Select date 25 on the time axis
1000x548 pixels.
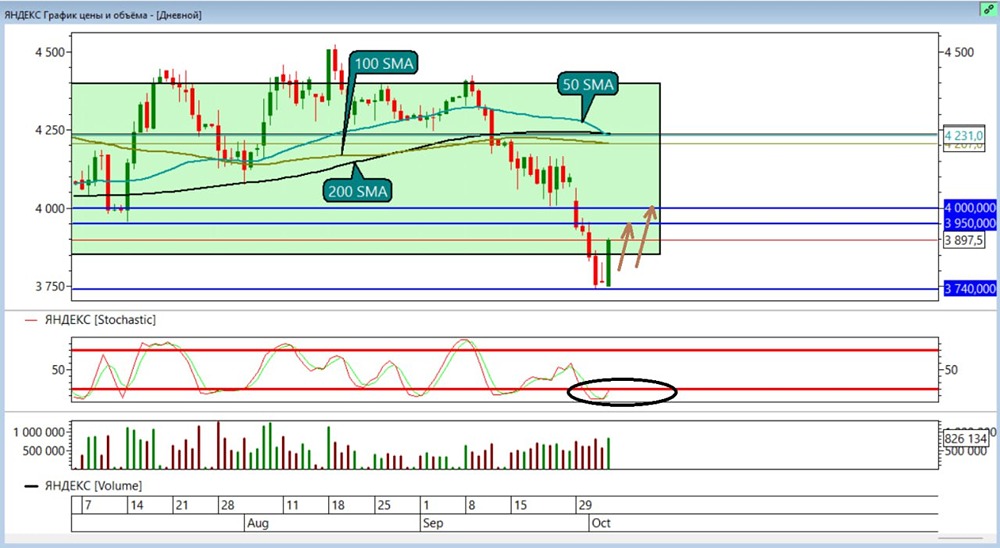tap(383, 505)
